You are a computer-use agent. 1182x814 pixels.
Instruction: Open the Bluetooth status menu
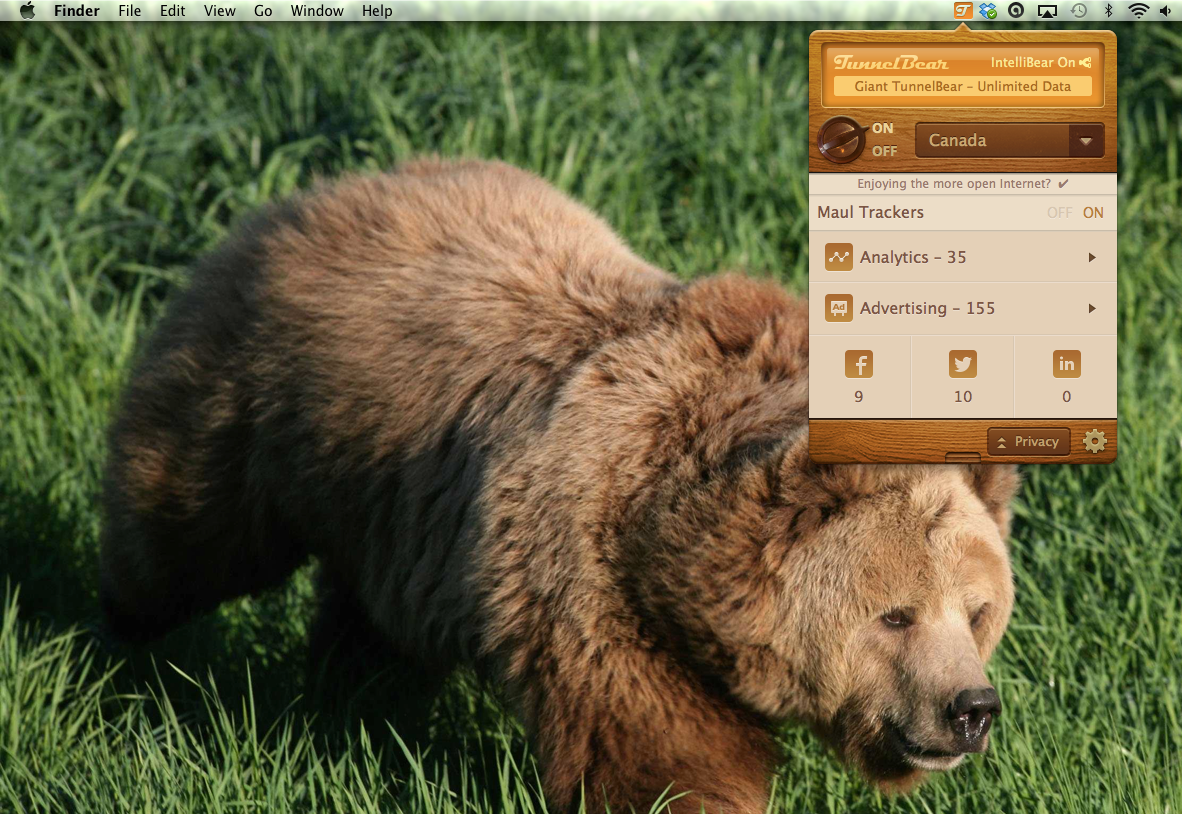point(1109,11)
